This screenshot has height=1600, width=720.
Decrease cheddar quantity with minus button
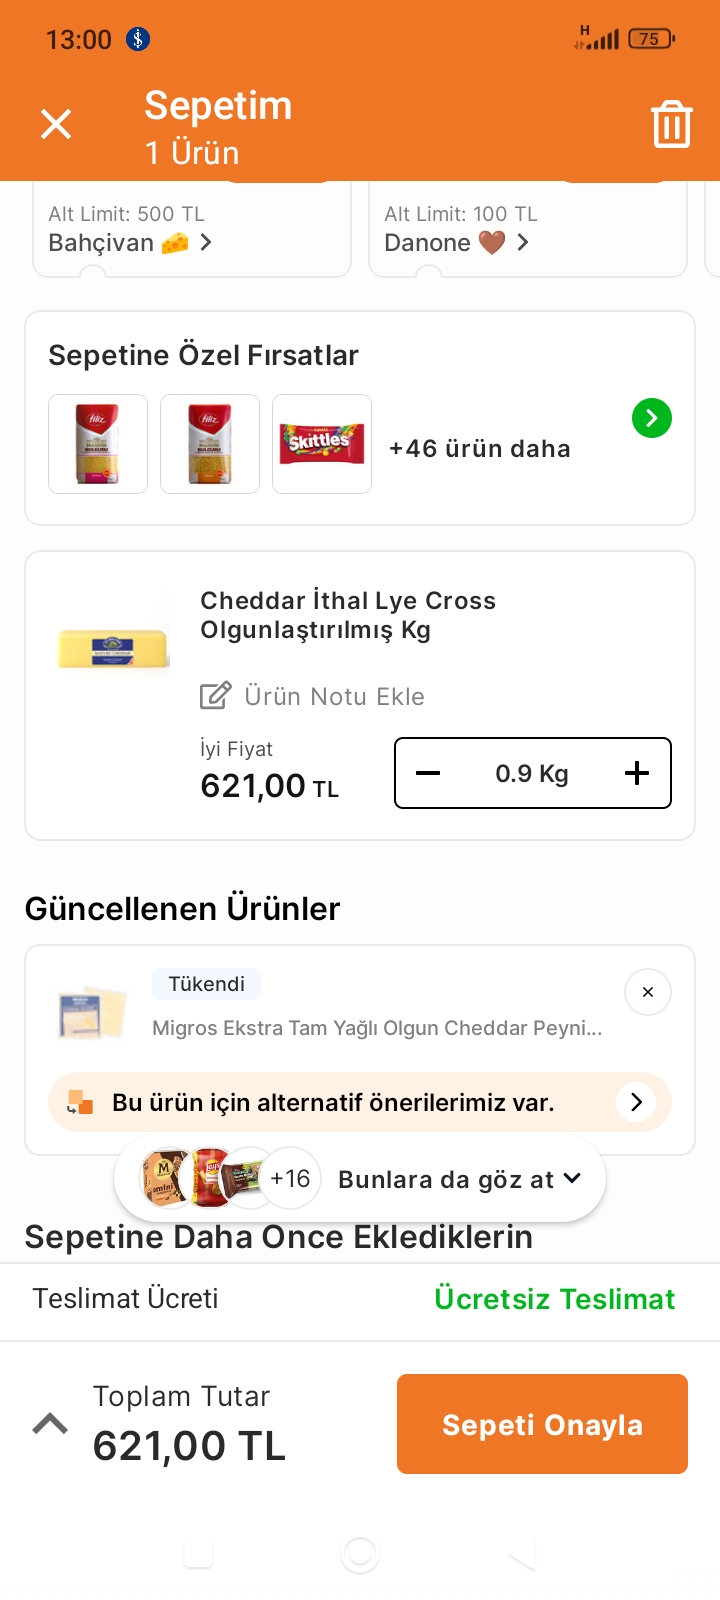coord(428,773)
